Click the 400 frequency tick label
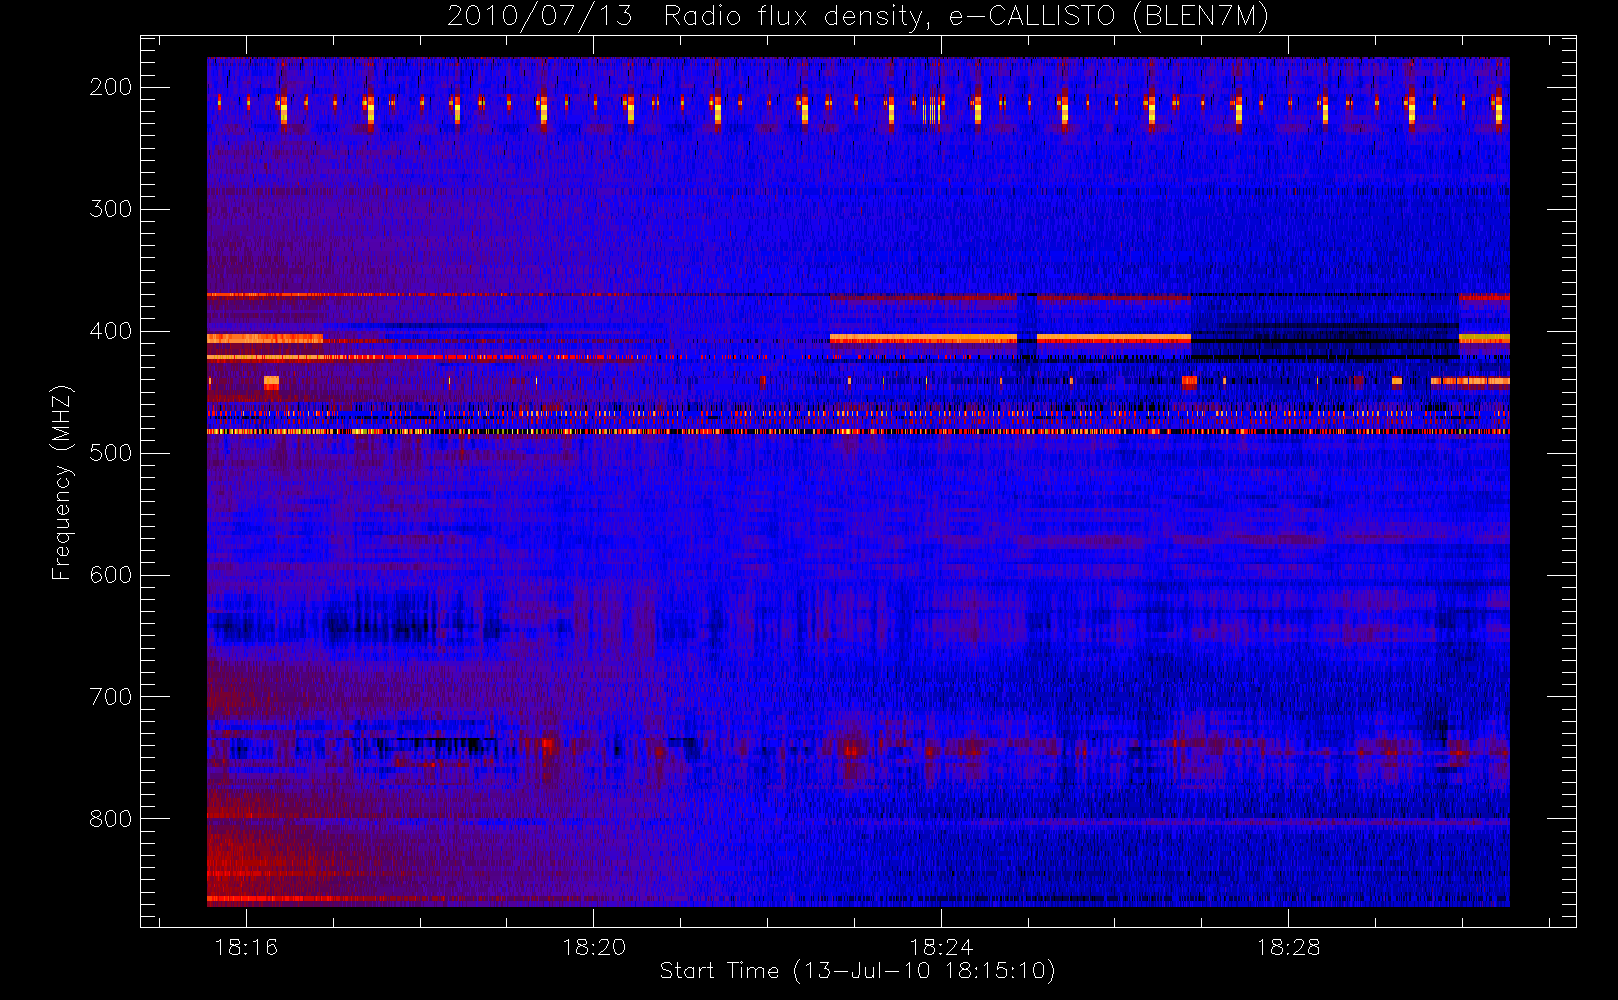 click(x=111, y=331)
